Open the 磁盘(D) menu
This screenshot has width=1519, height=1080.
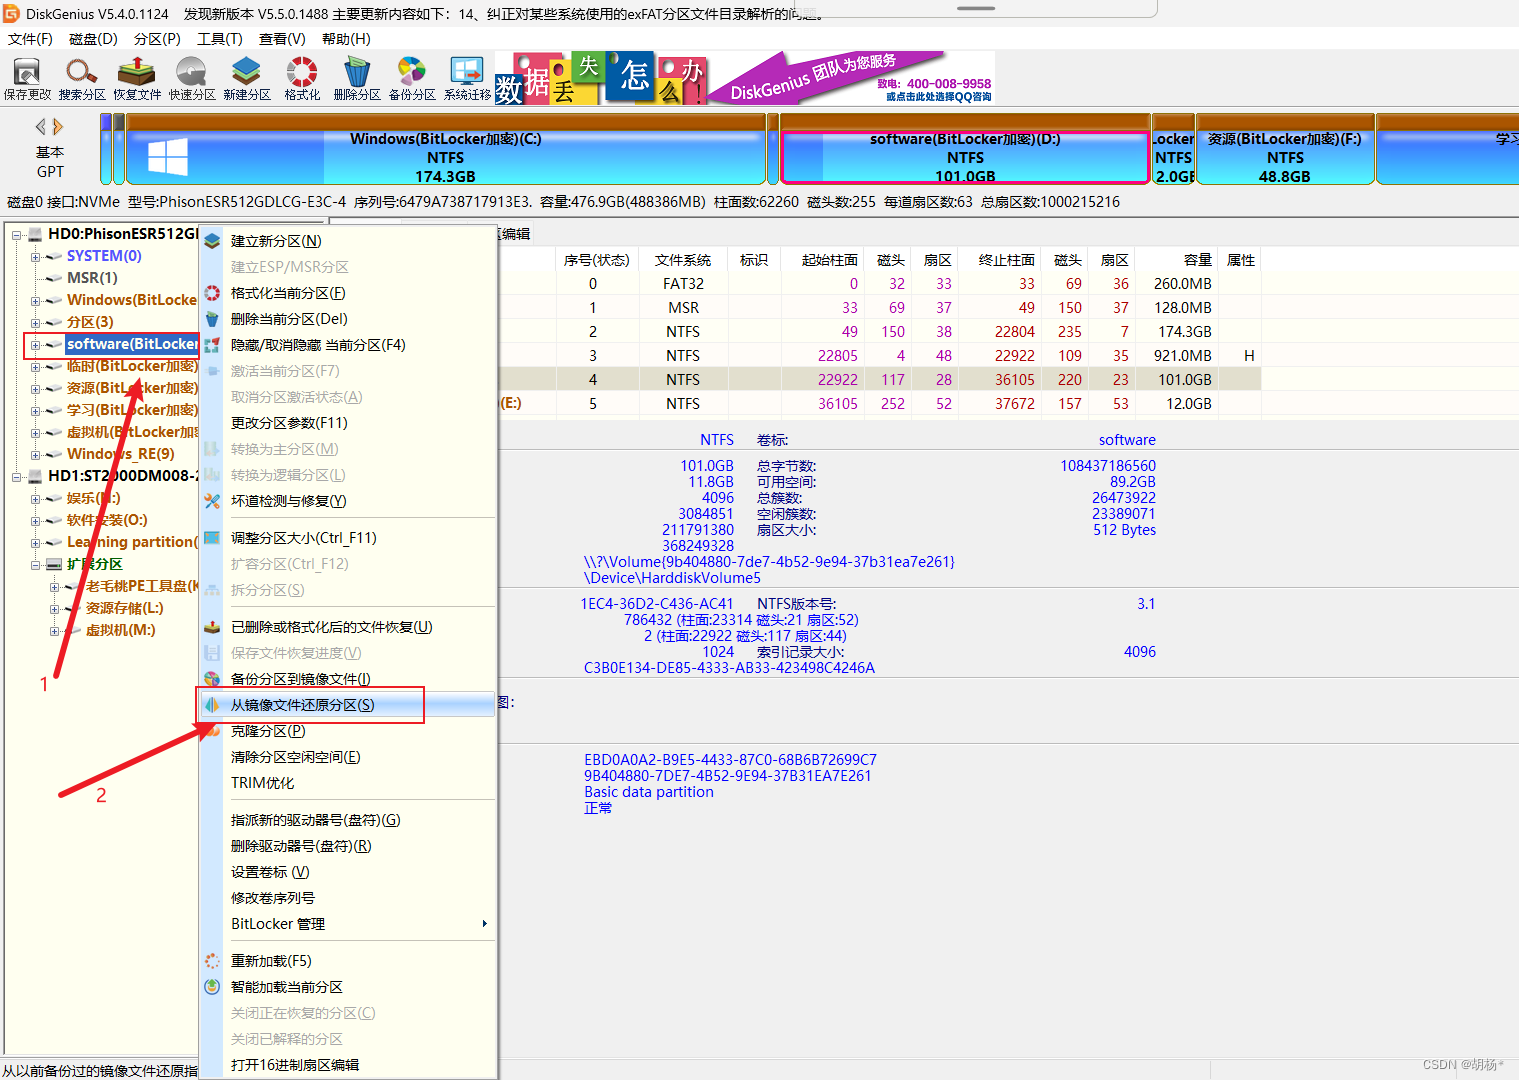point(93,39)
